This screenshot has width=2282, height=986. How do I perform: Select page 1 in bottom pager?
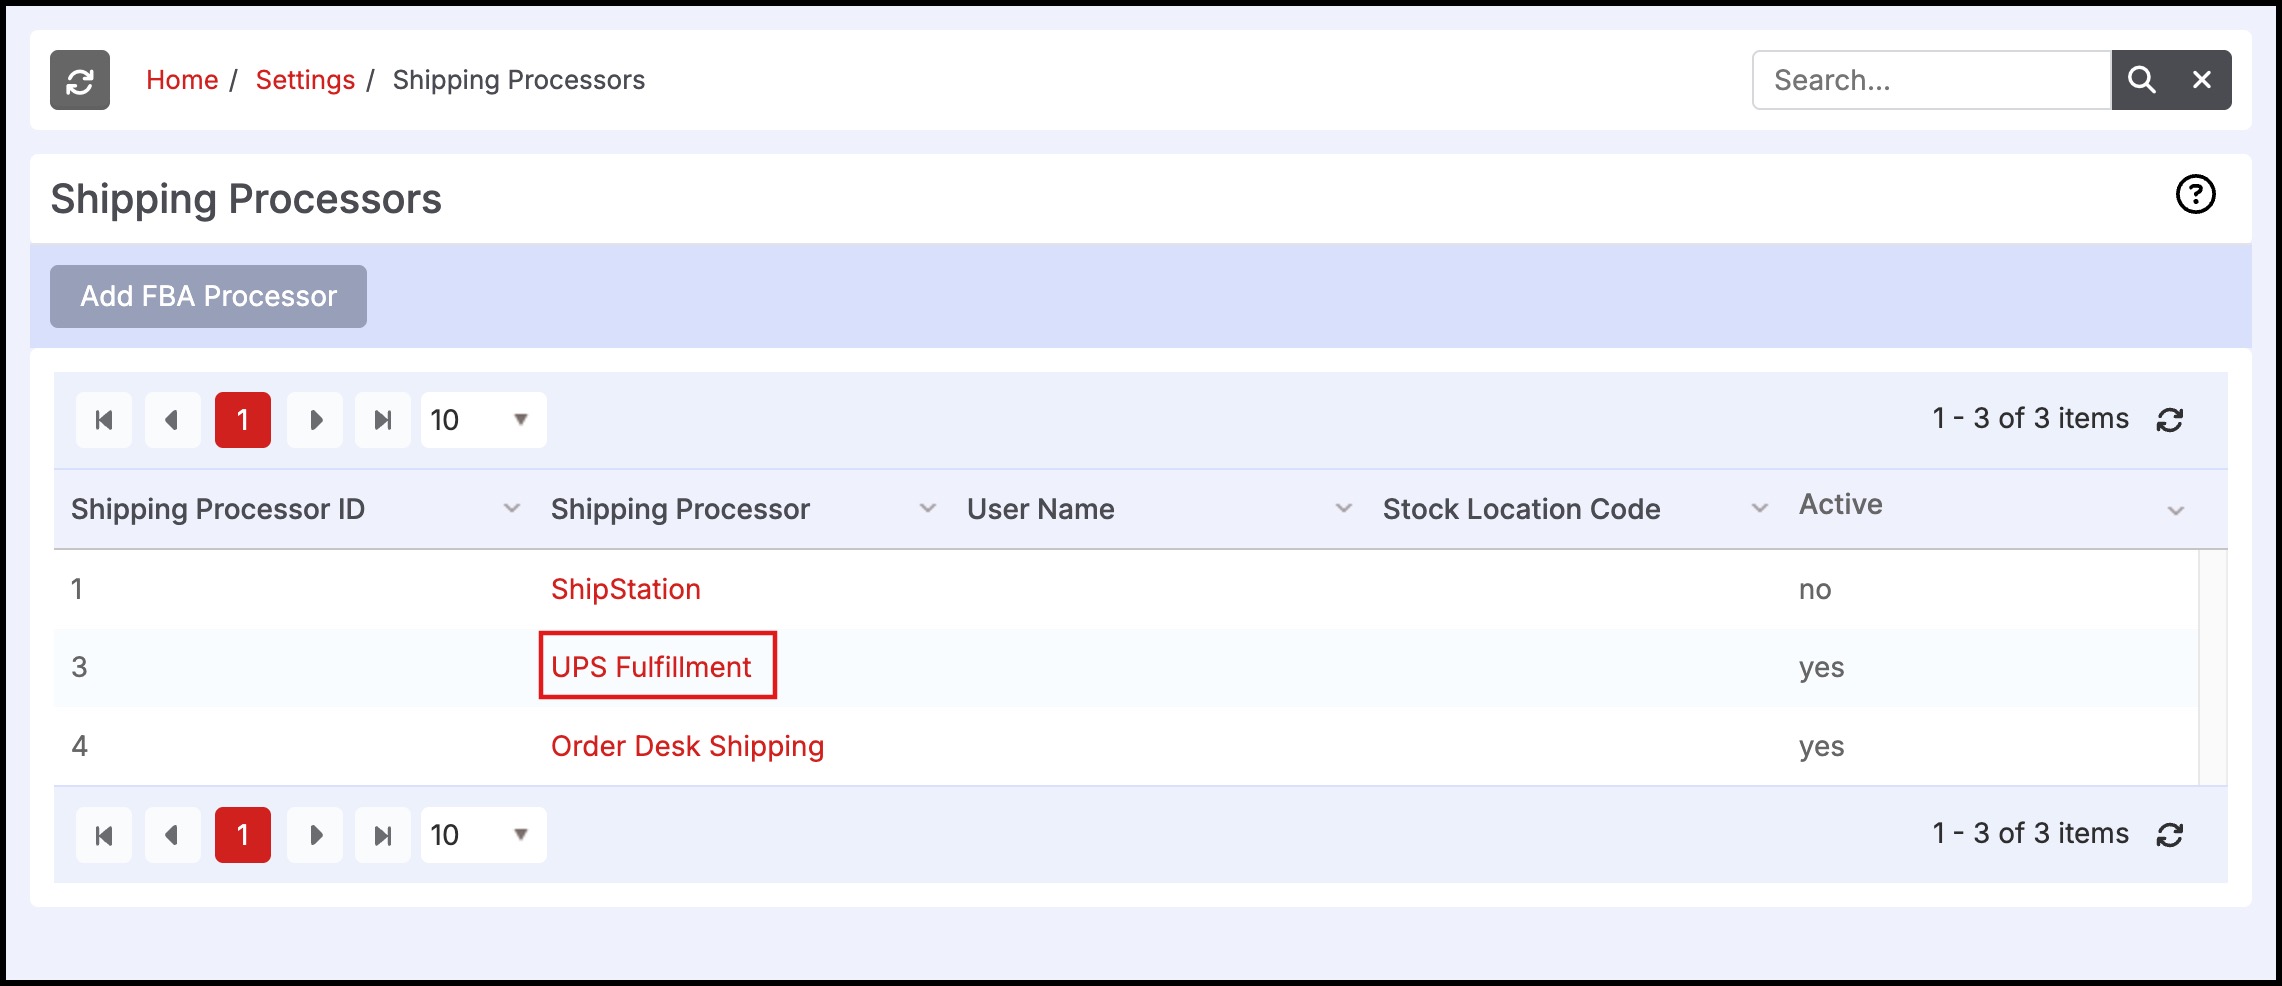tap(243, 835)
